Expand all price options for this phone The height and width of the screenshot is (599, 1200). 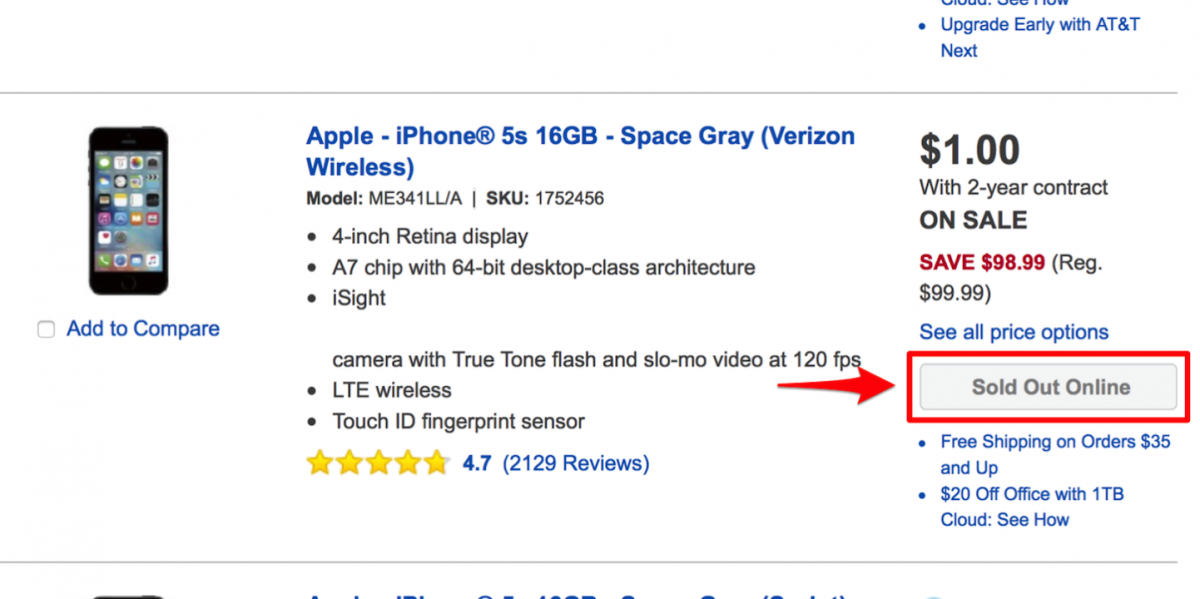pyautogui.click(x=1013, y=332)
